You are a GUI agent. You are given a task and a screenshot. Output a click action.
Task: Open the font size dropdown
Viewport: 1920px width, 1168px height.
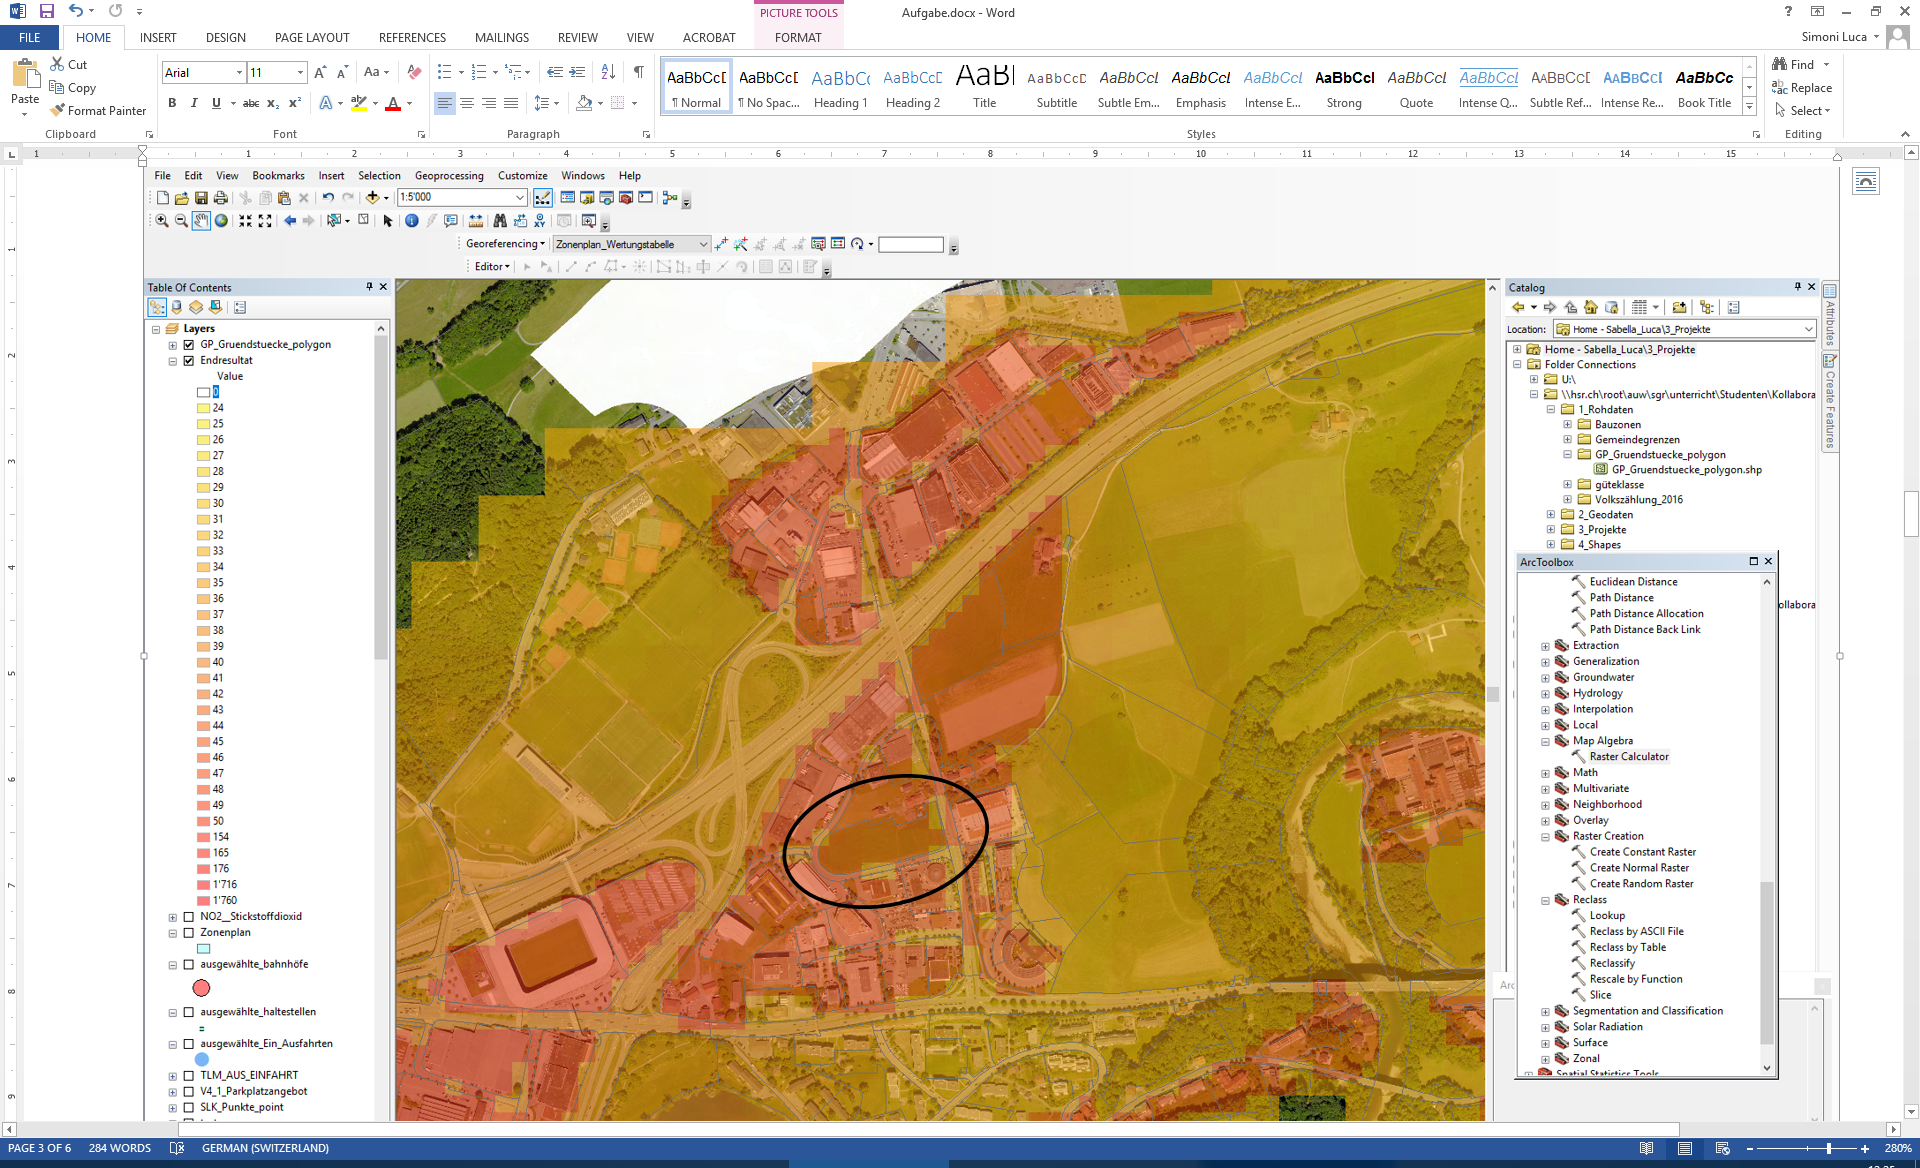[x=300, y=72]
